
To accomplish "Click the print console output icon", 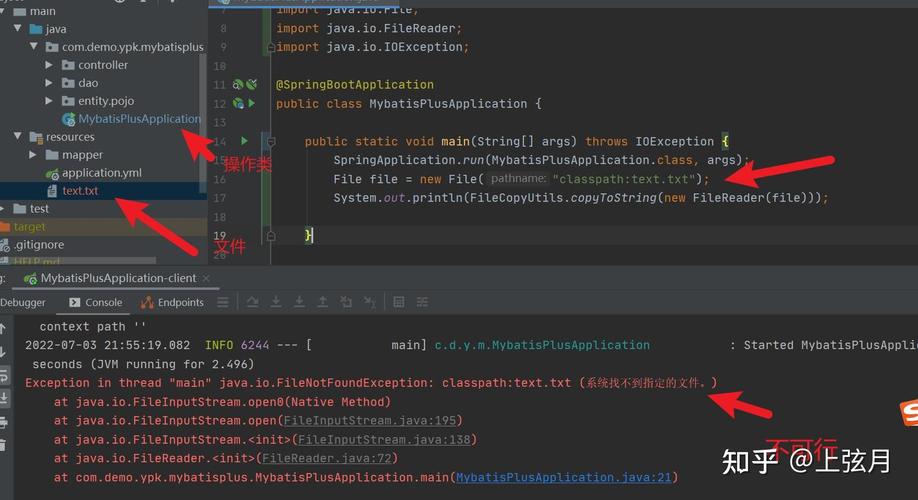I will tap(4, 421).
